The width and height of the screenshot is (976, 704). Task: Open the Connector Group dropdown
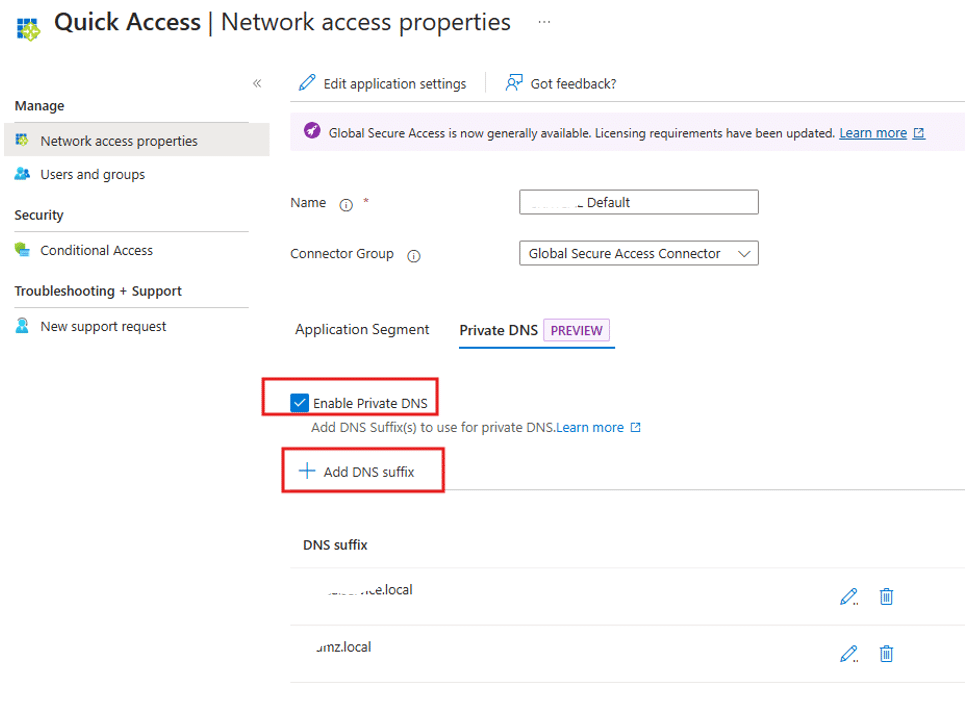639,253
